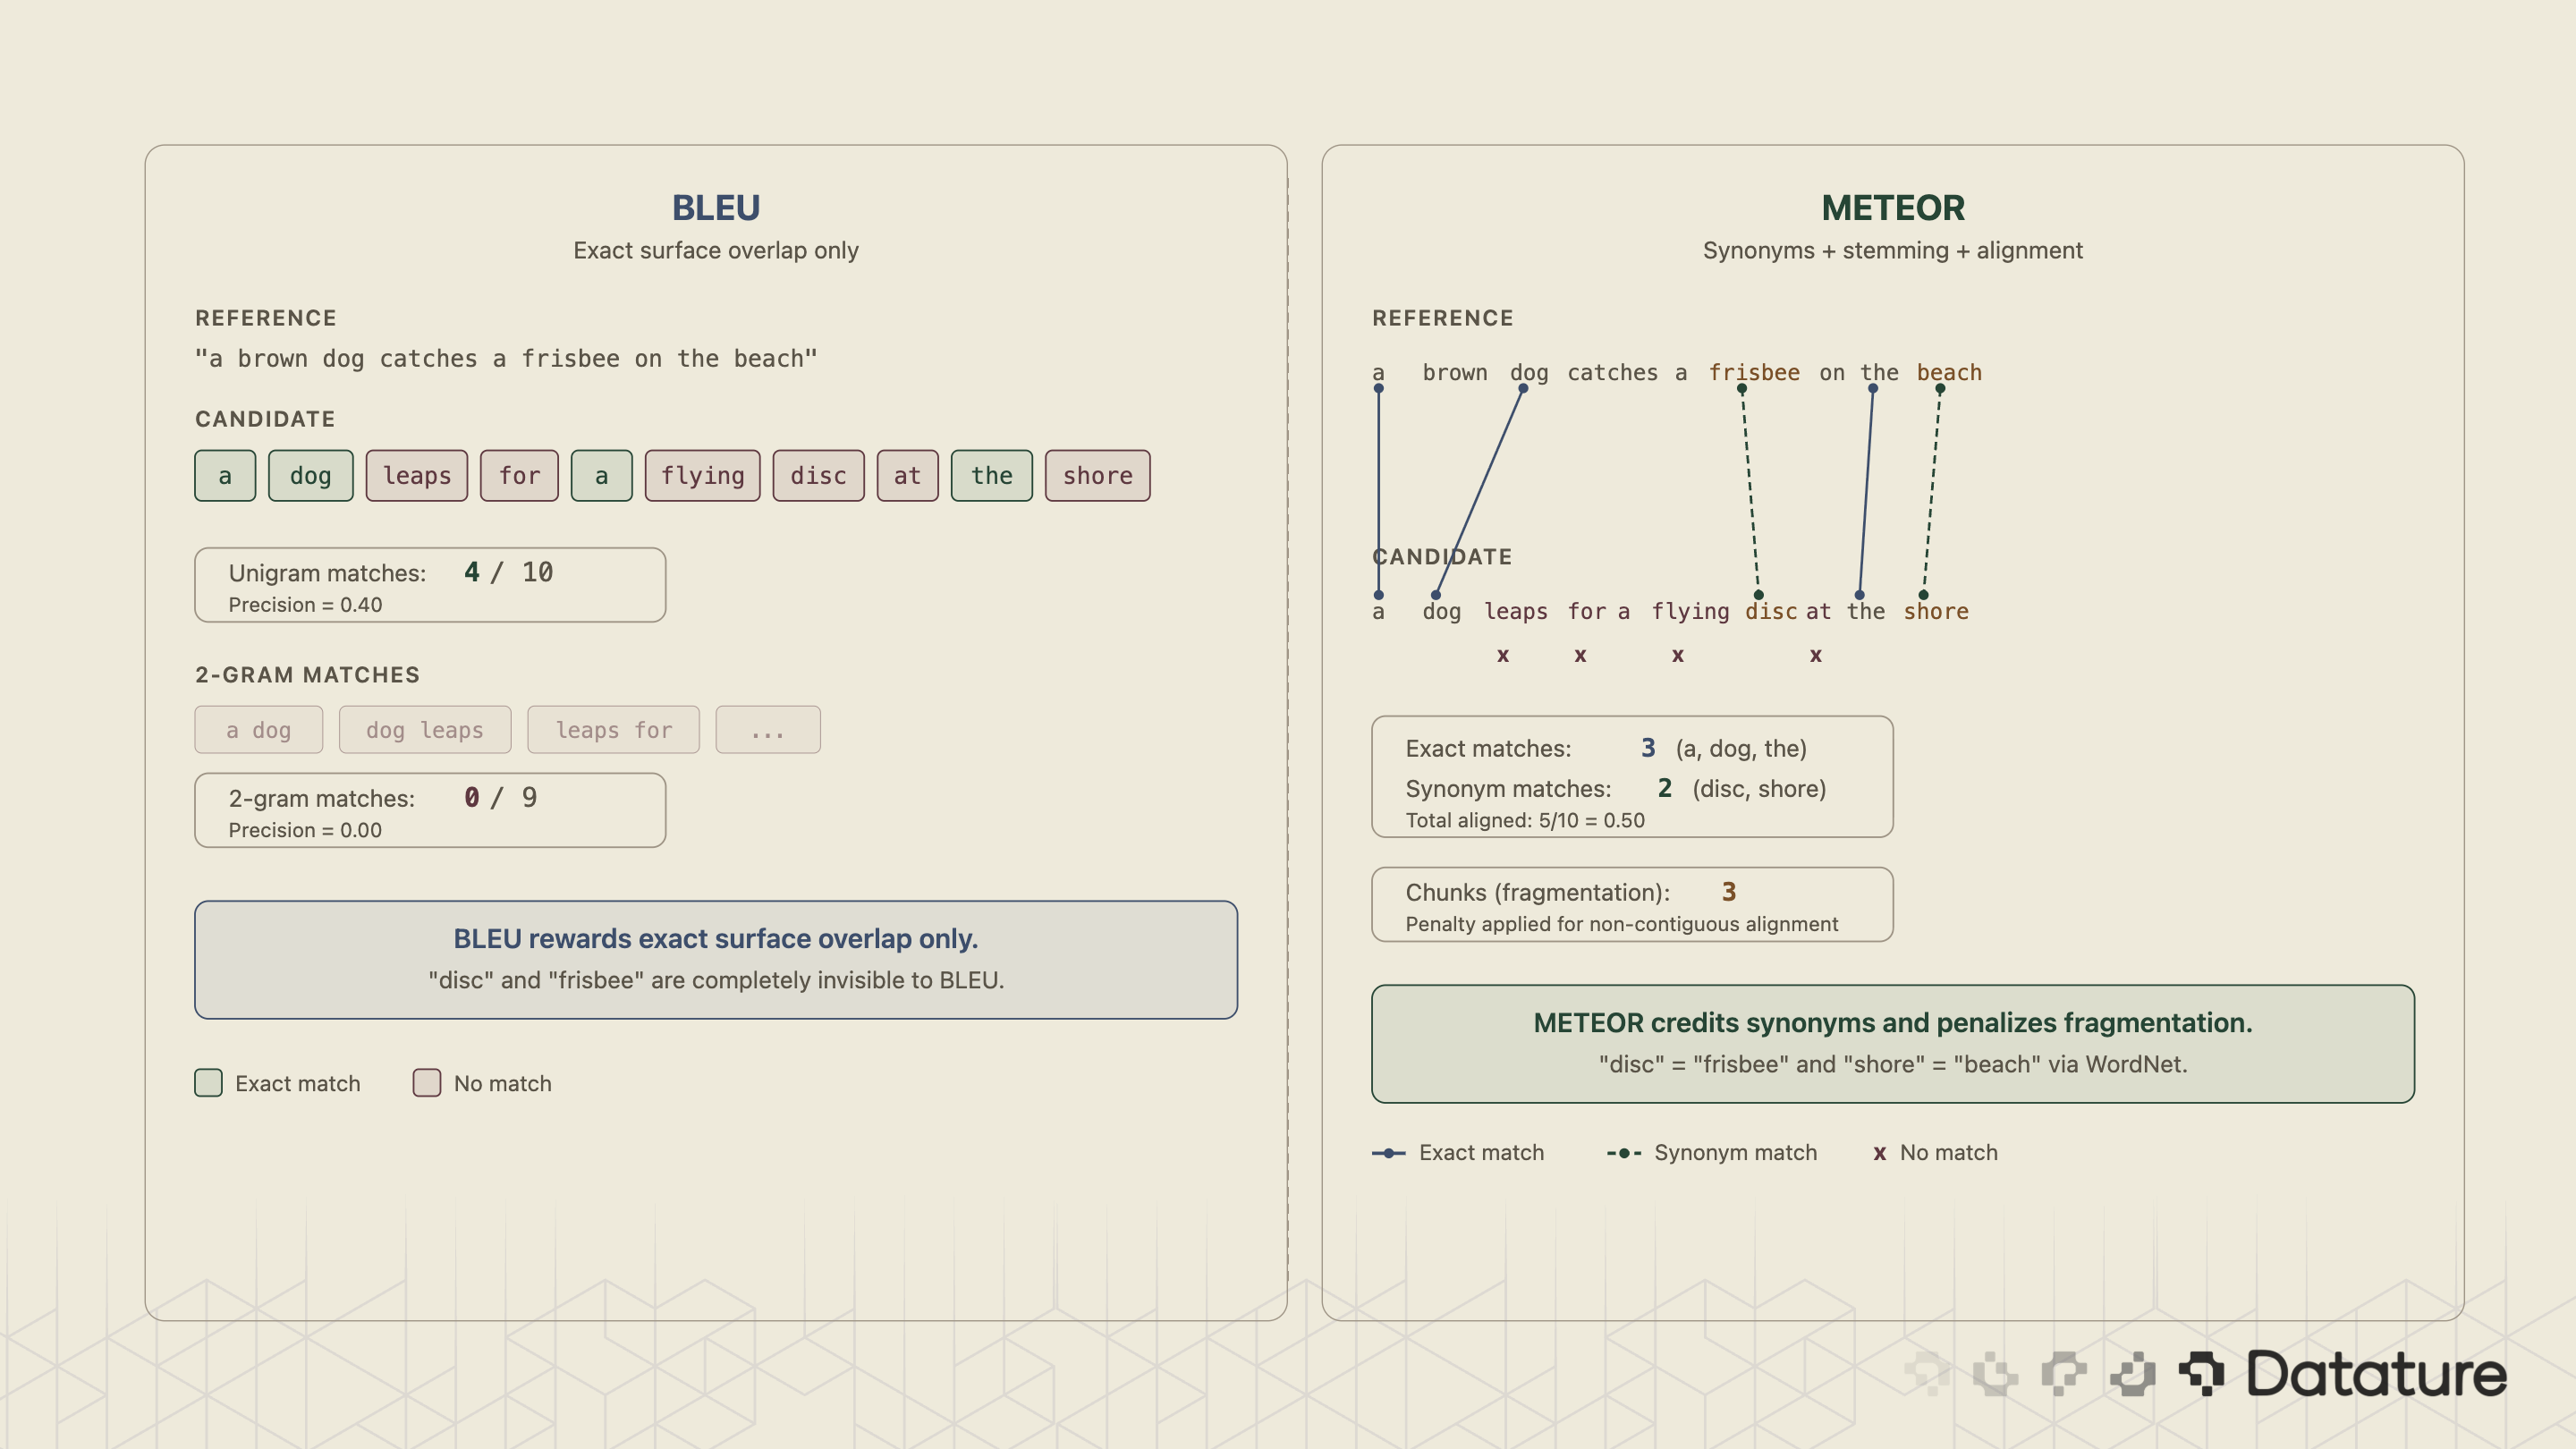This screenshot has height=1449, width=2576.
Task: Select the faintest leftmost Datature logo mark
Action: coord(1925,1375)
